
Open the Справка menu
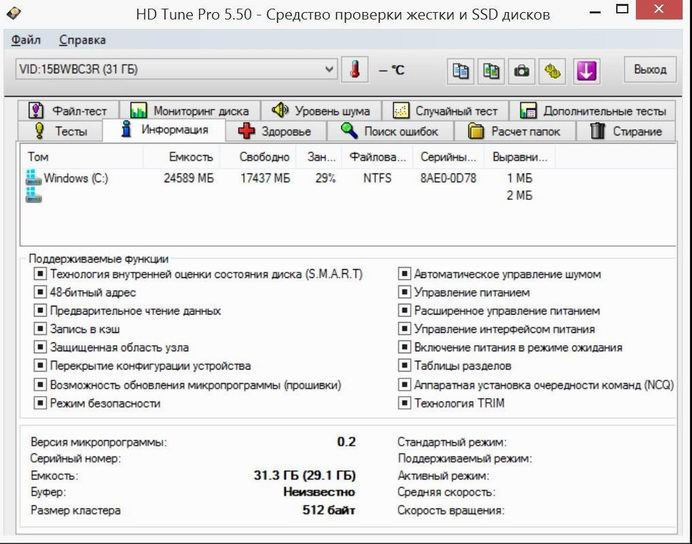pos(82,40)
